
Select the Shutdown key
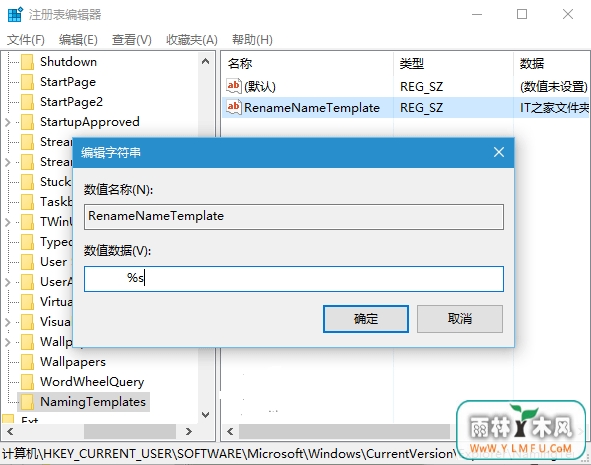68,62
